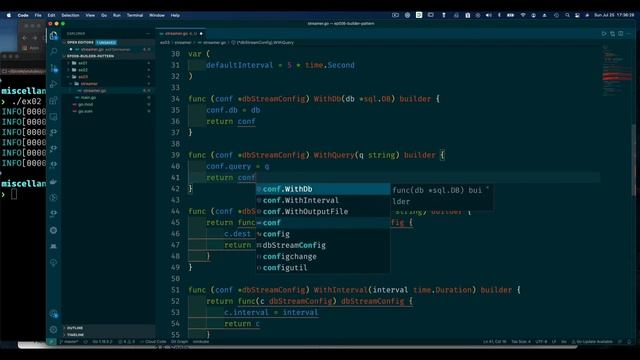640x360 pixels.
Task: Open the Selection menu
Action: tap(70, 15)
